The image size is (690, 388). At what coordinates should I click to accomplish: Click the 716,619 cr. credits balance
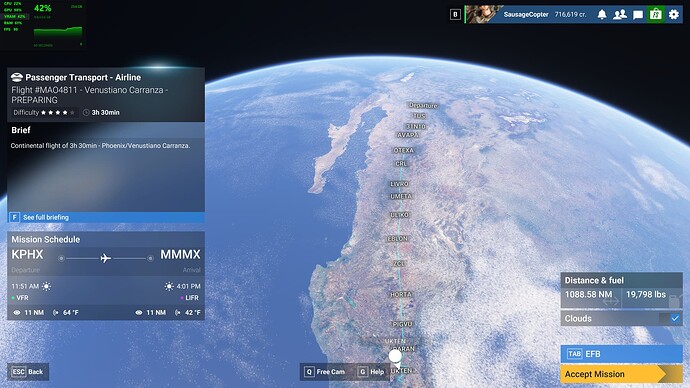[570, 15]
